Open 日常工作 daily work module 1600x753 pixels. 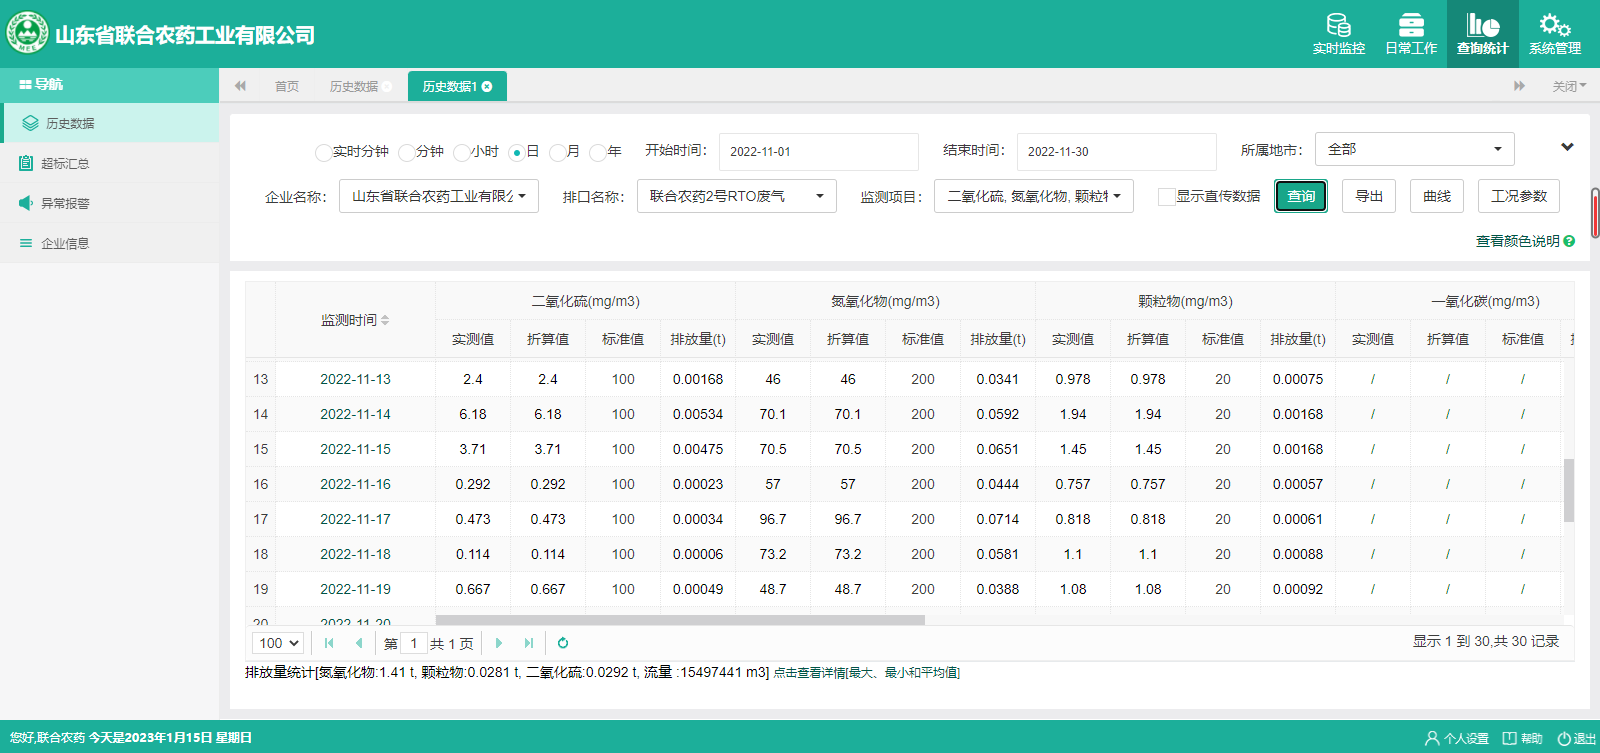1410,34
